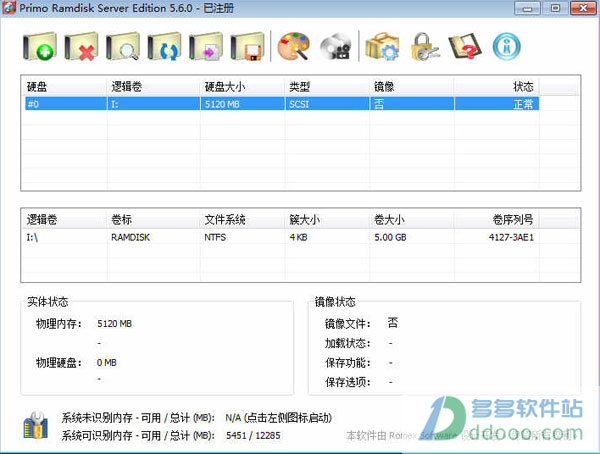Image resolution: width=600 pixels, height=454 pixels.
Task: Open the palette customization icon
Action: pyautogui.click(x=293, y=46)
